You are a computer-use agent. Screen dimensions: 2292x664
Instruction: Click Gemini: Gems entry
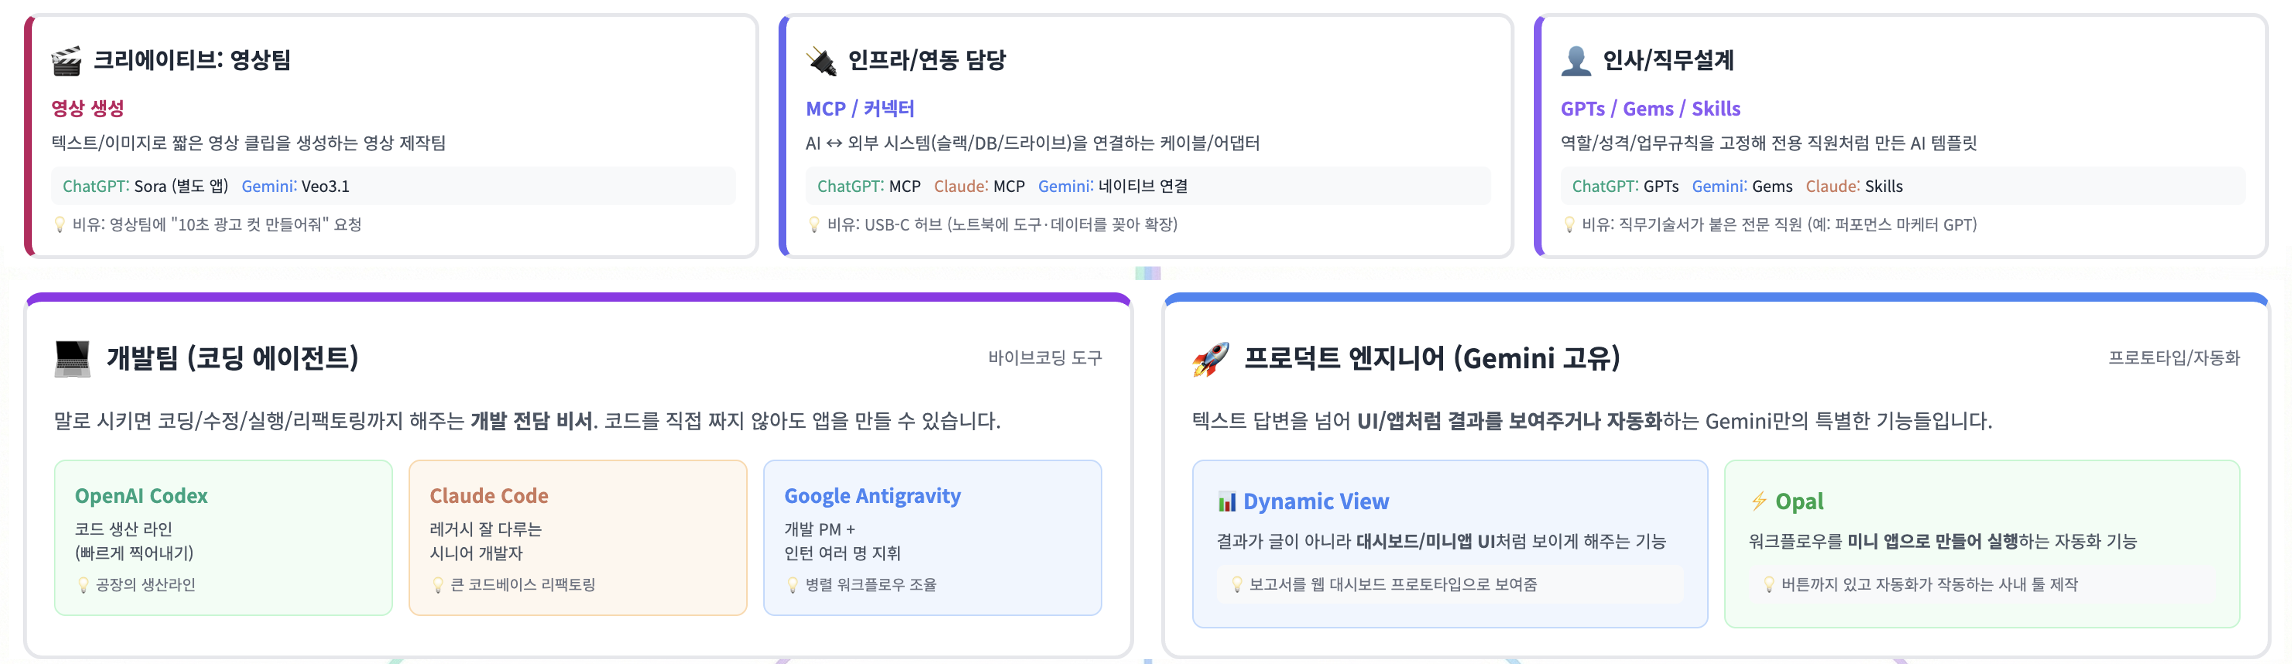point(1742,186)
